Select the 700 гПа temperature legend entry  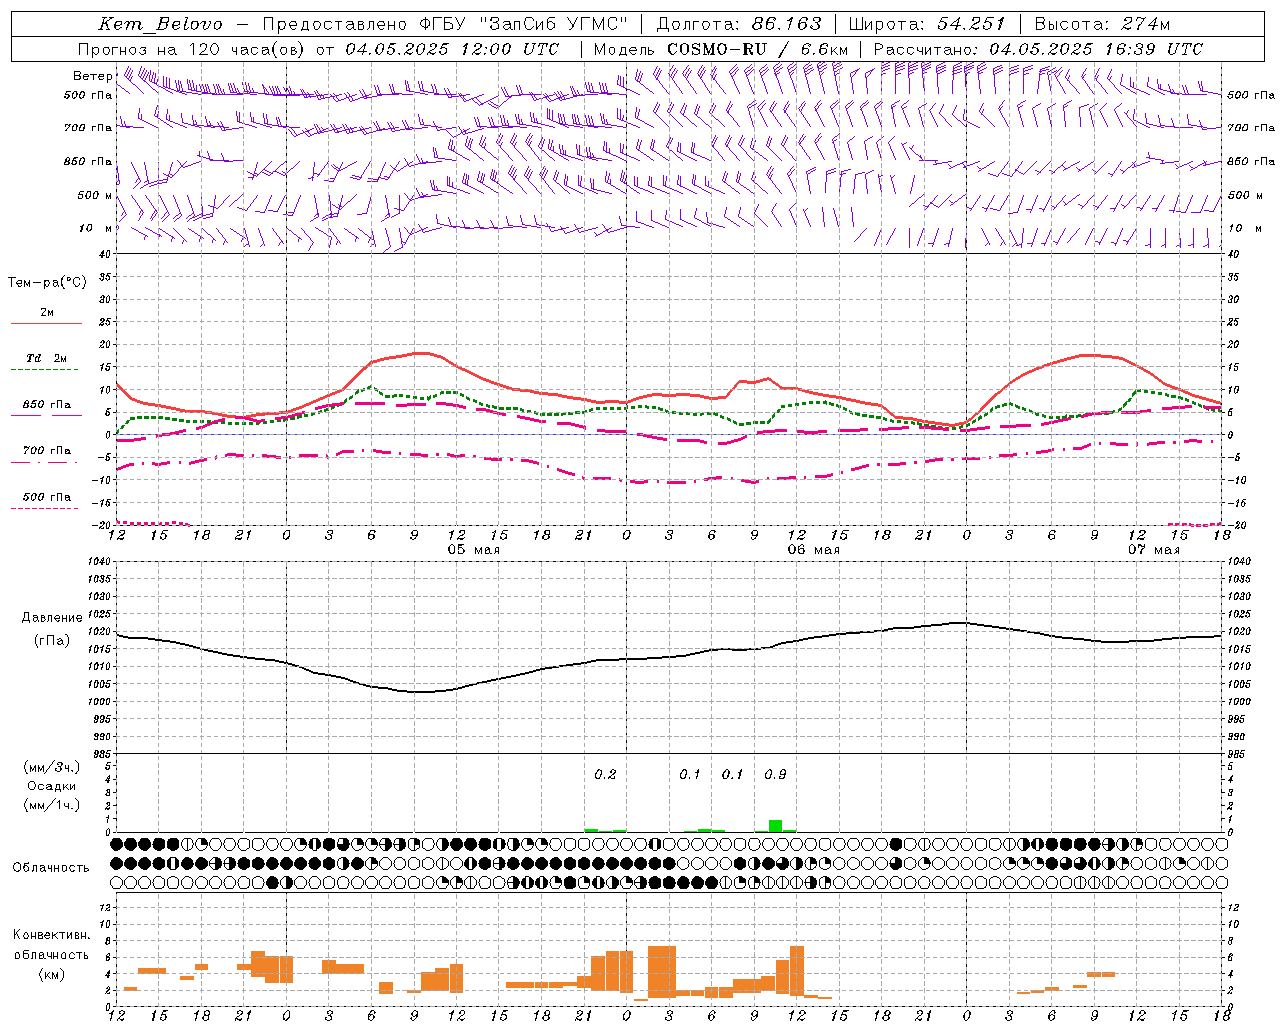coord(46,450)
